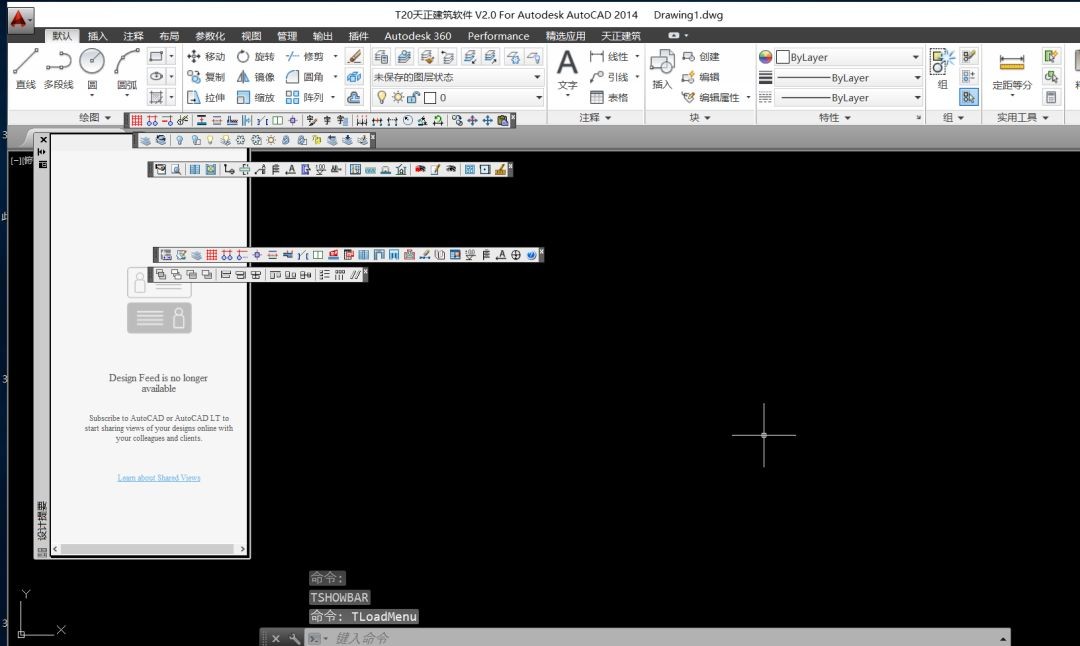Screen dimensions: 1080x646
Task: Click the 缩放 (Scale) tool
Action: (255, 97)
